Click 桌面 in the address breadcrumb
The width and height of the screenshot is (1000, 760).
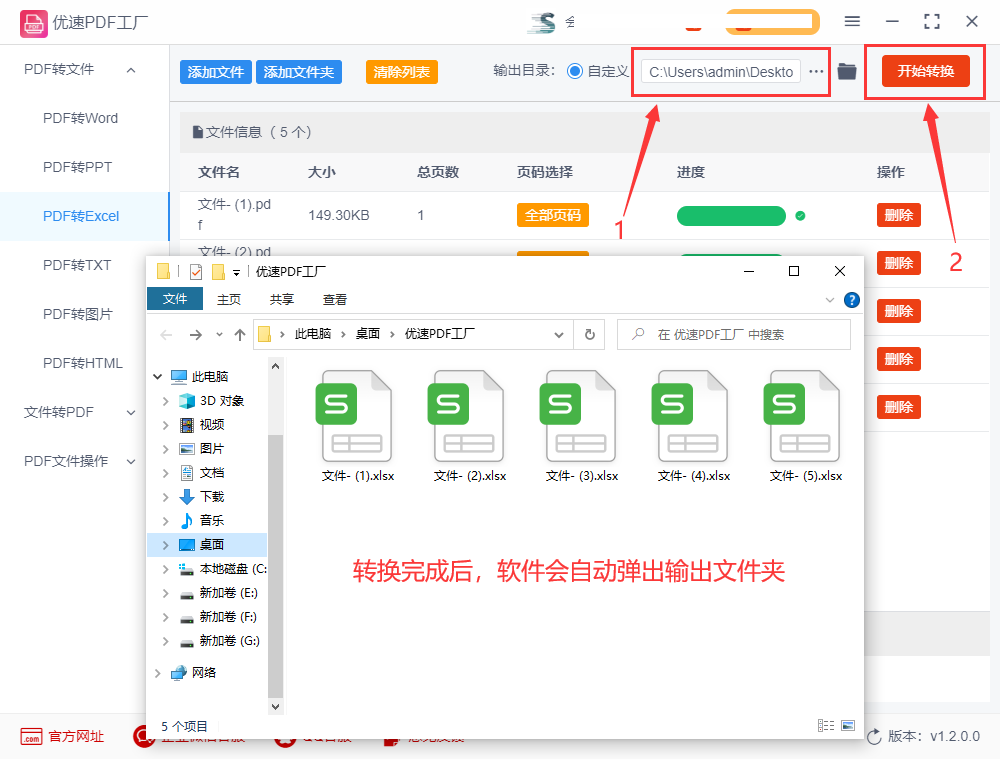coord(368,333)
